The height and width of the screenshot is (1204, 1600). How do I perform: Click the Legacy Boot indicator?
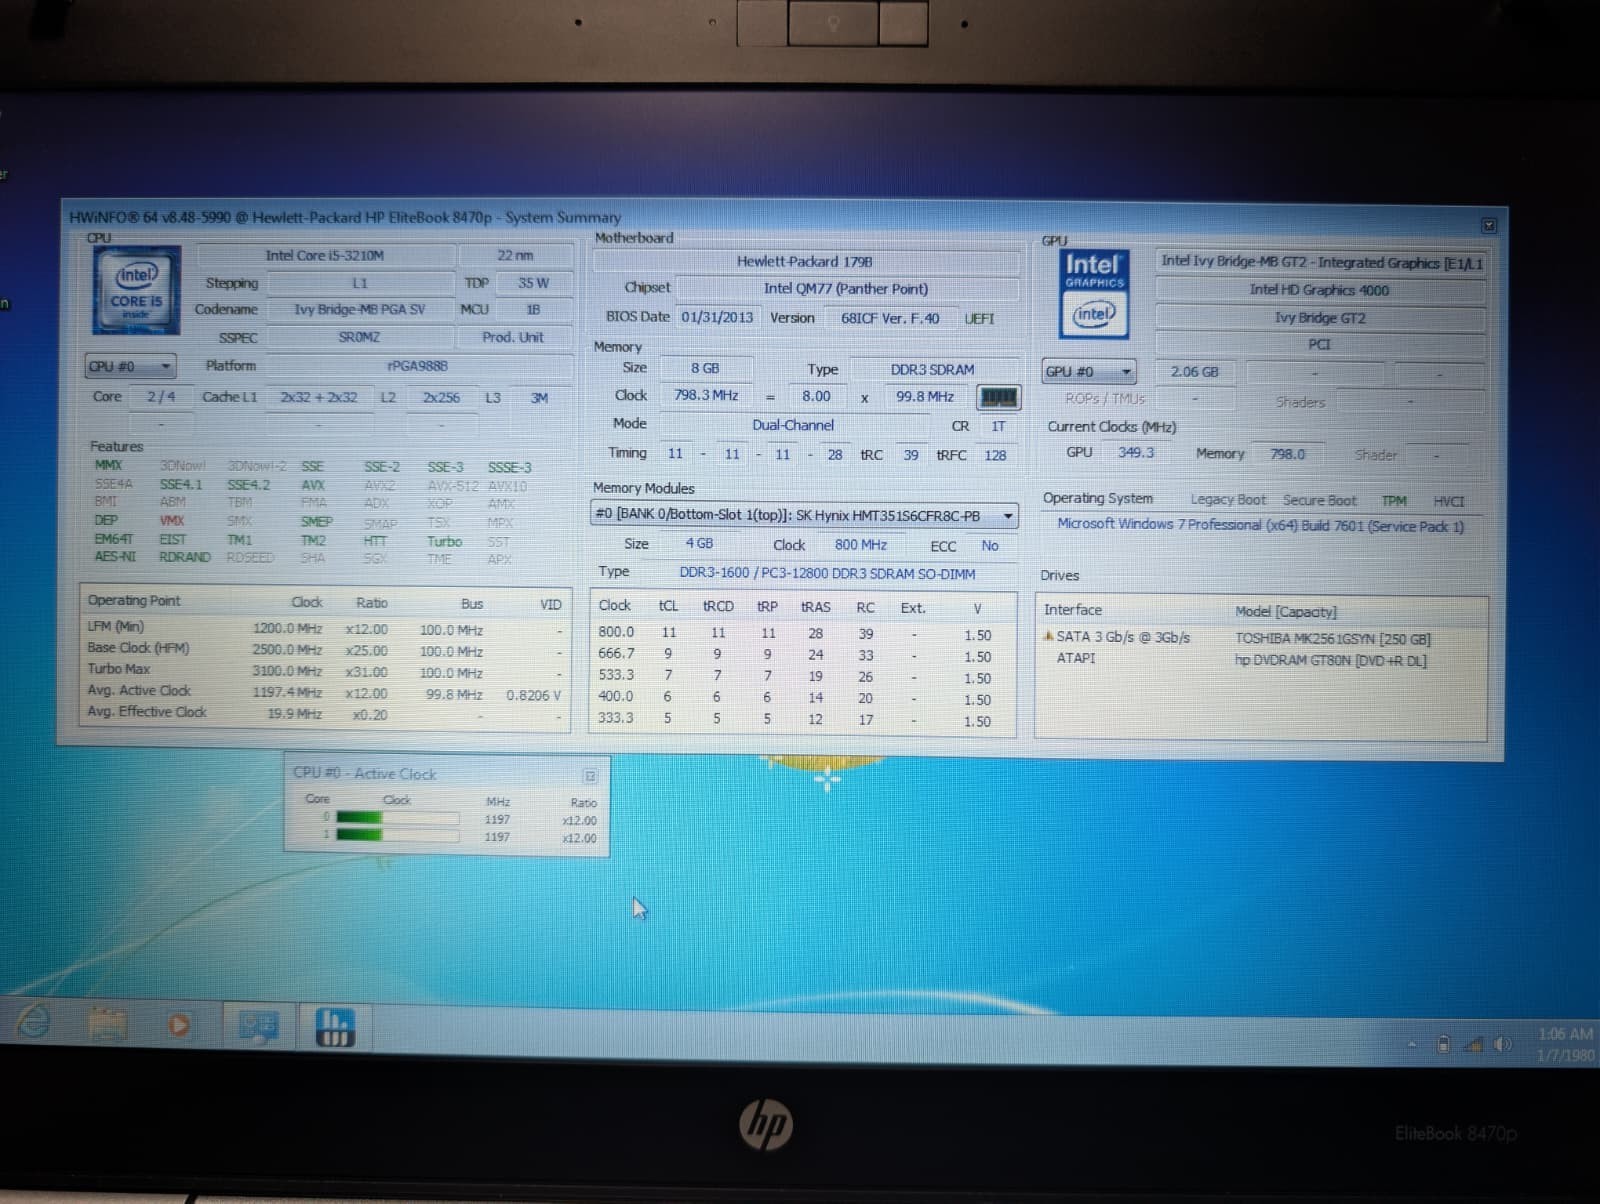pyautogui.click(x=1228, y=500)
